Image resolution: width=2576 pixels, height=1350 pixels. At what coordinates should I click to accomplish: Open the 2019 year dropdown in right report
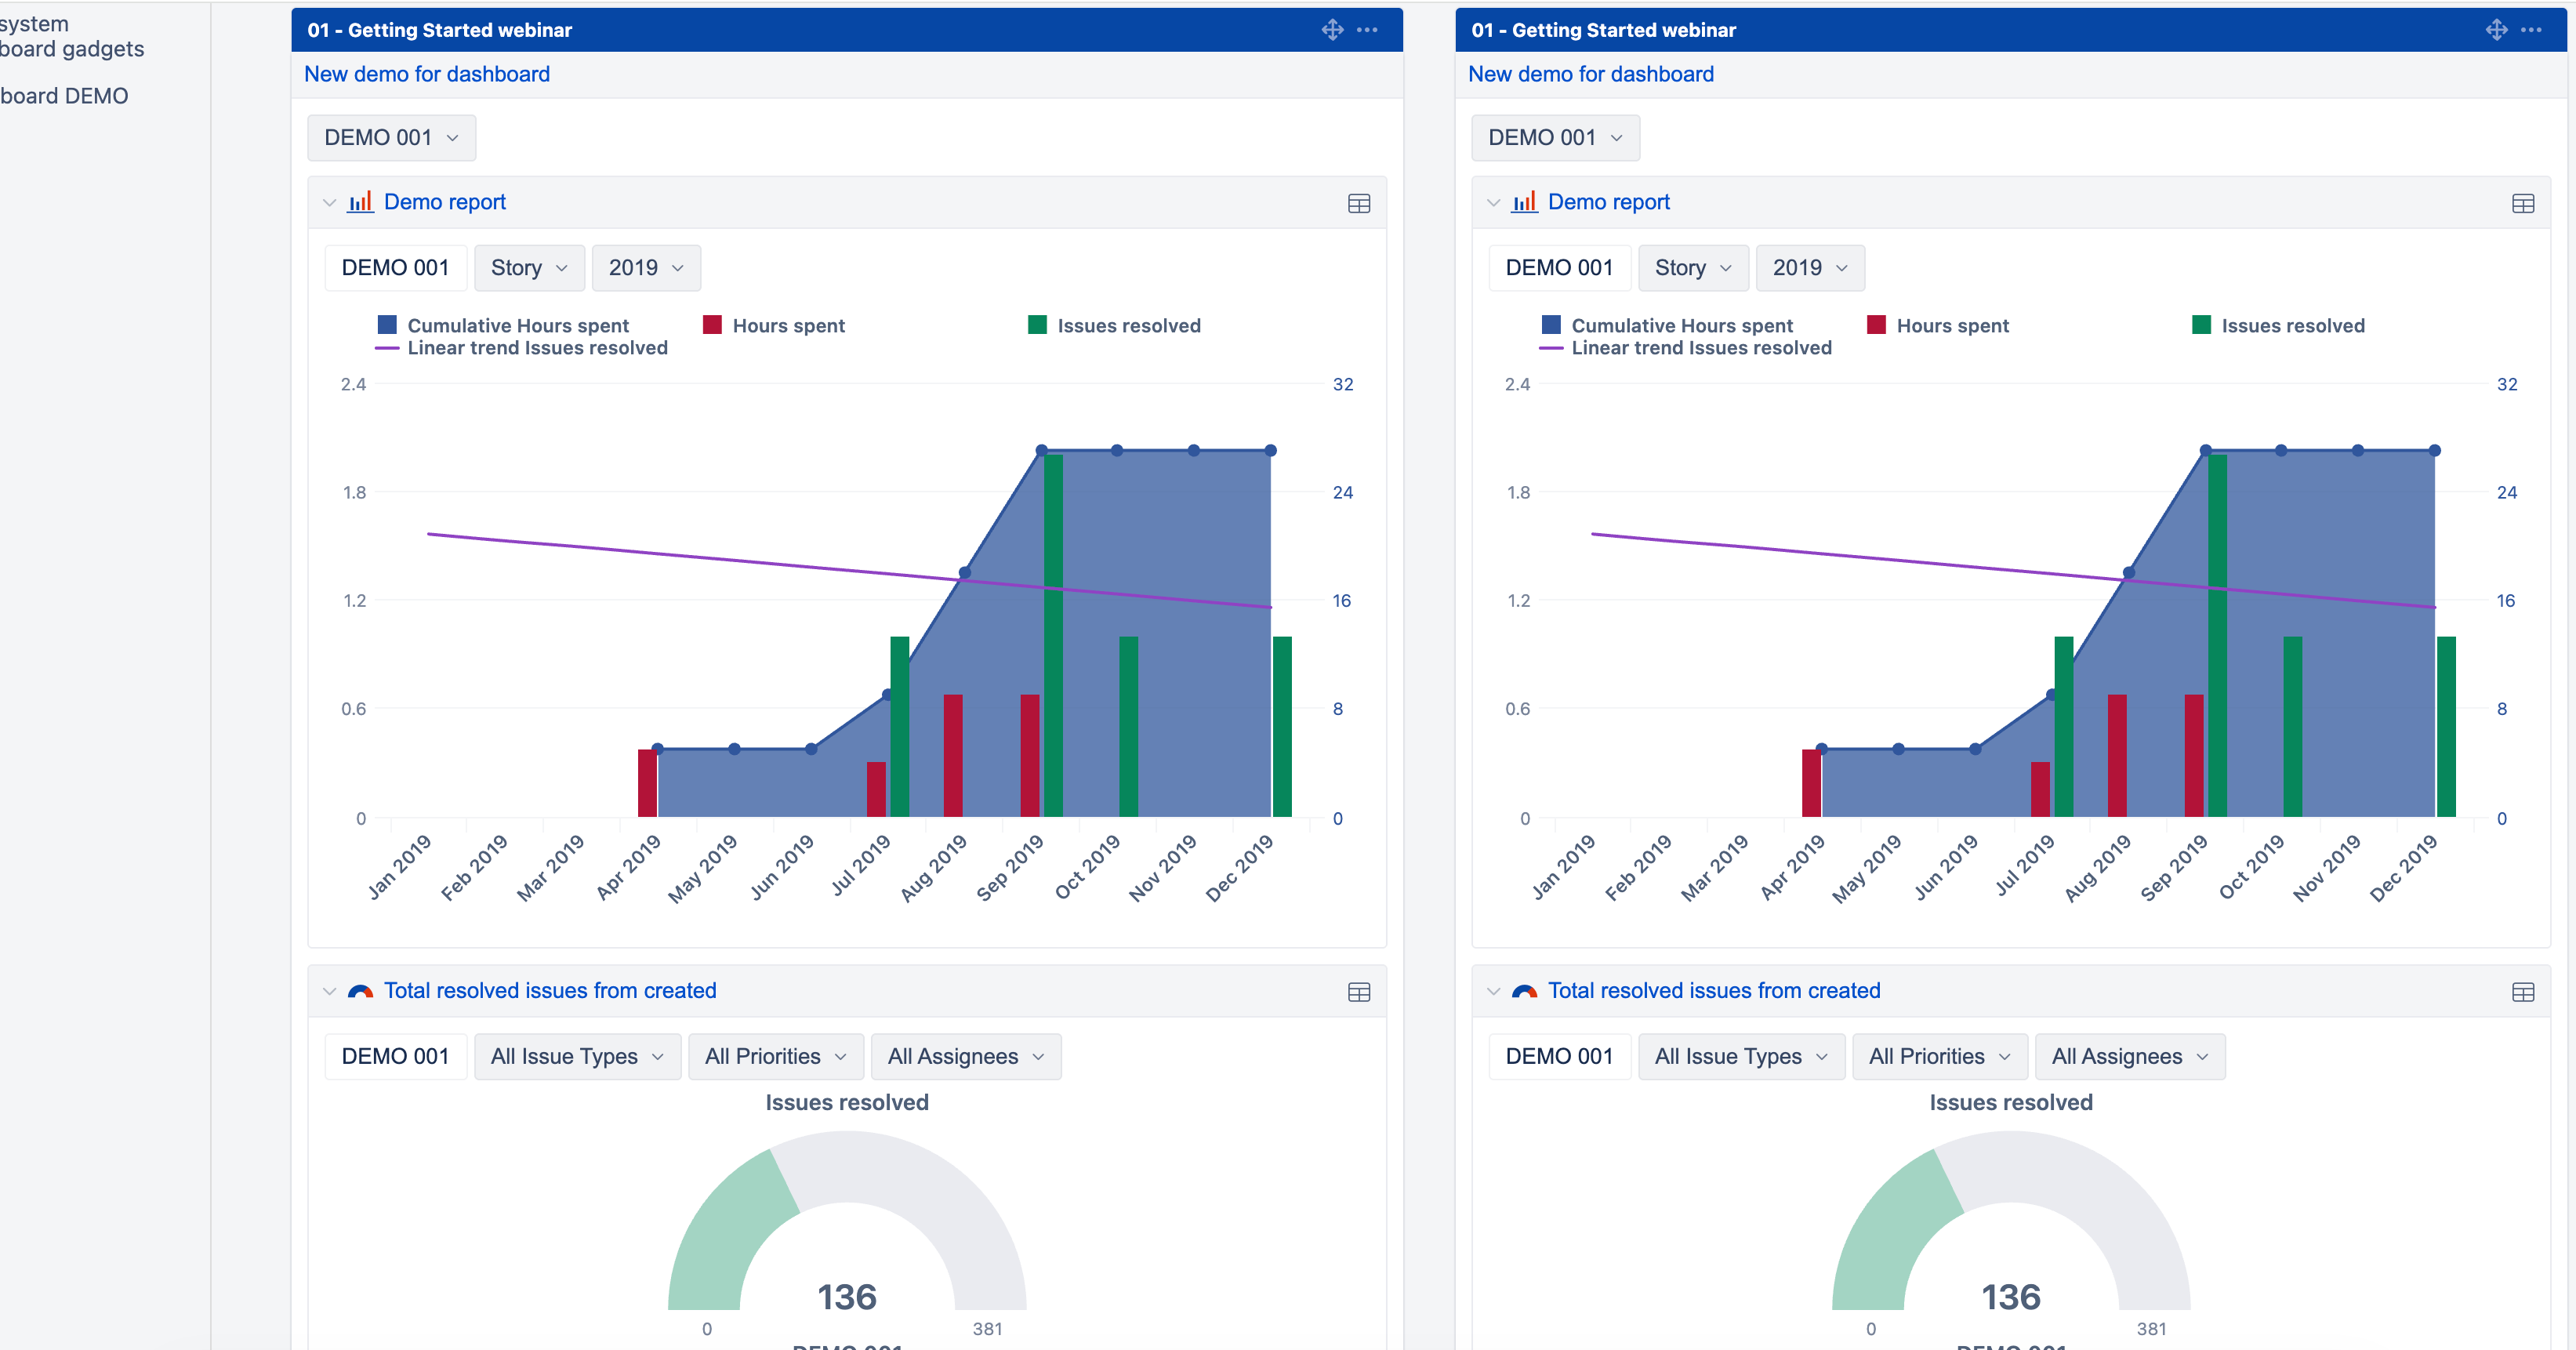click(x=1809, y=268)
